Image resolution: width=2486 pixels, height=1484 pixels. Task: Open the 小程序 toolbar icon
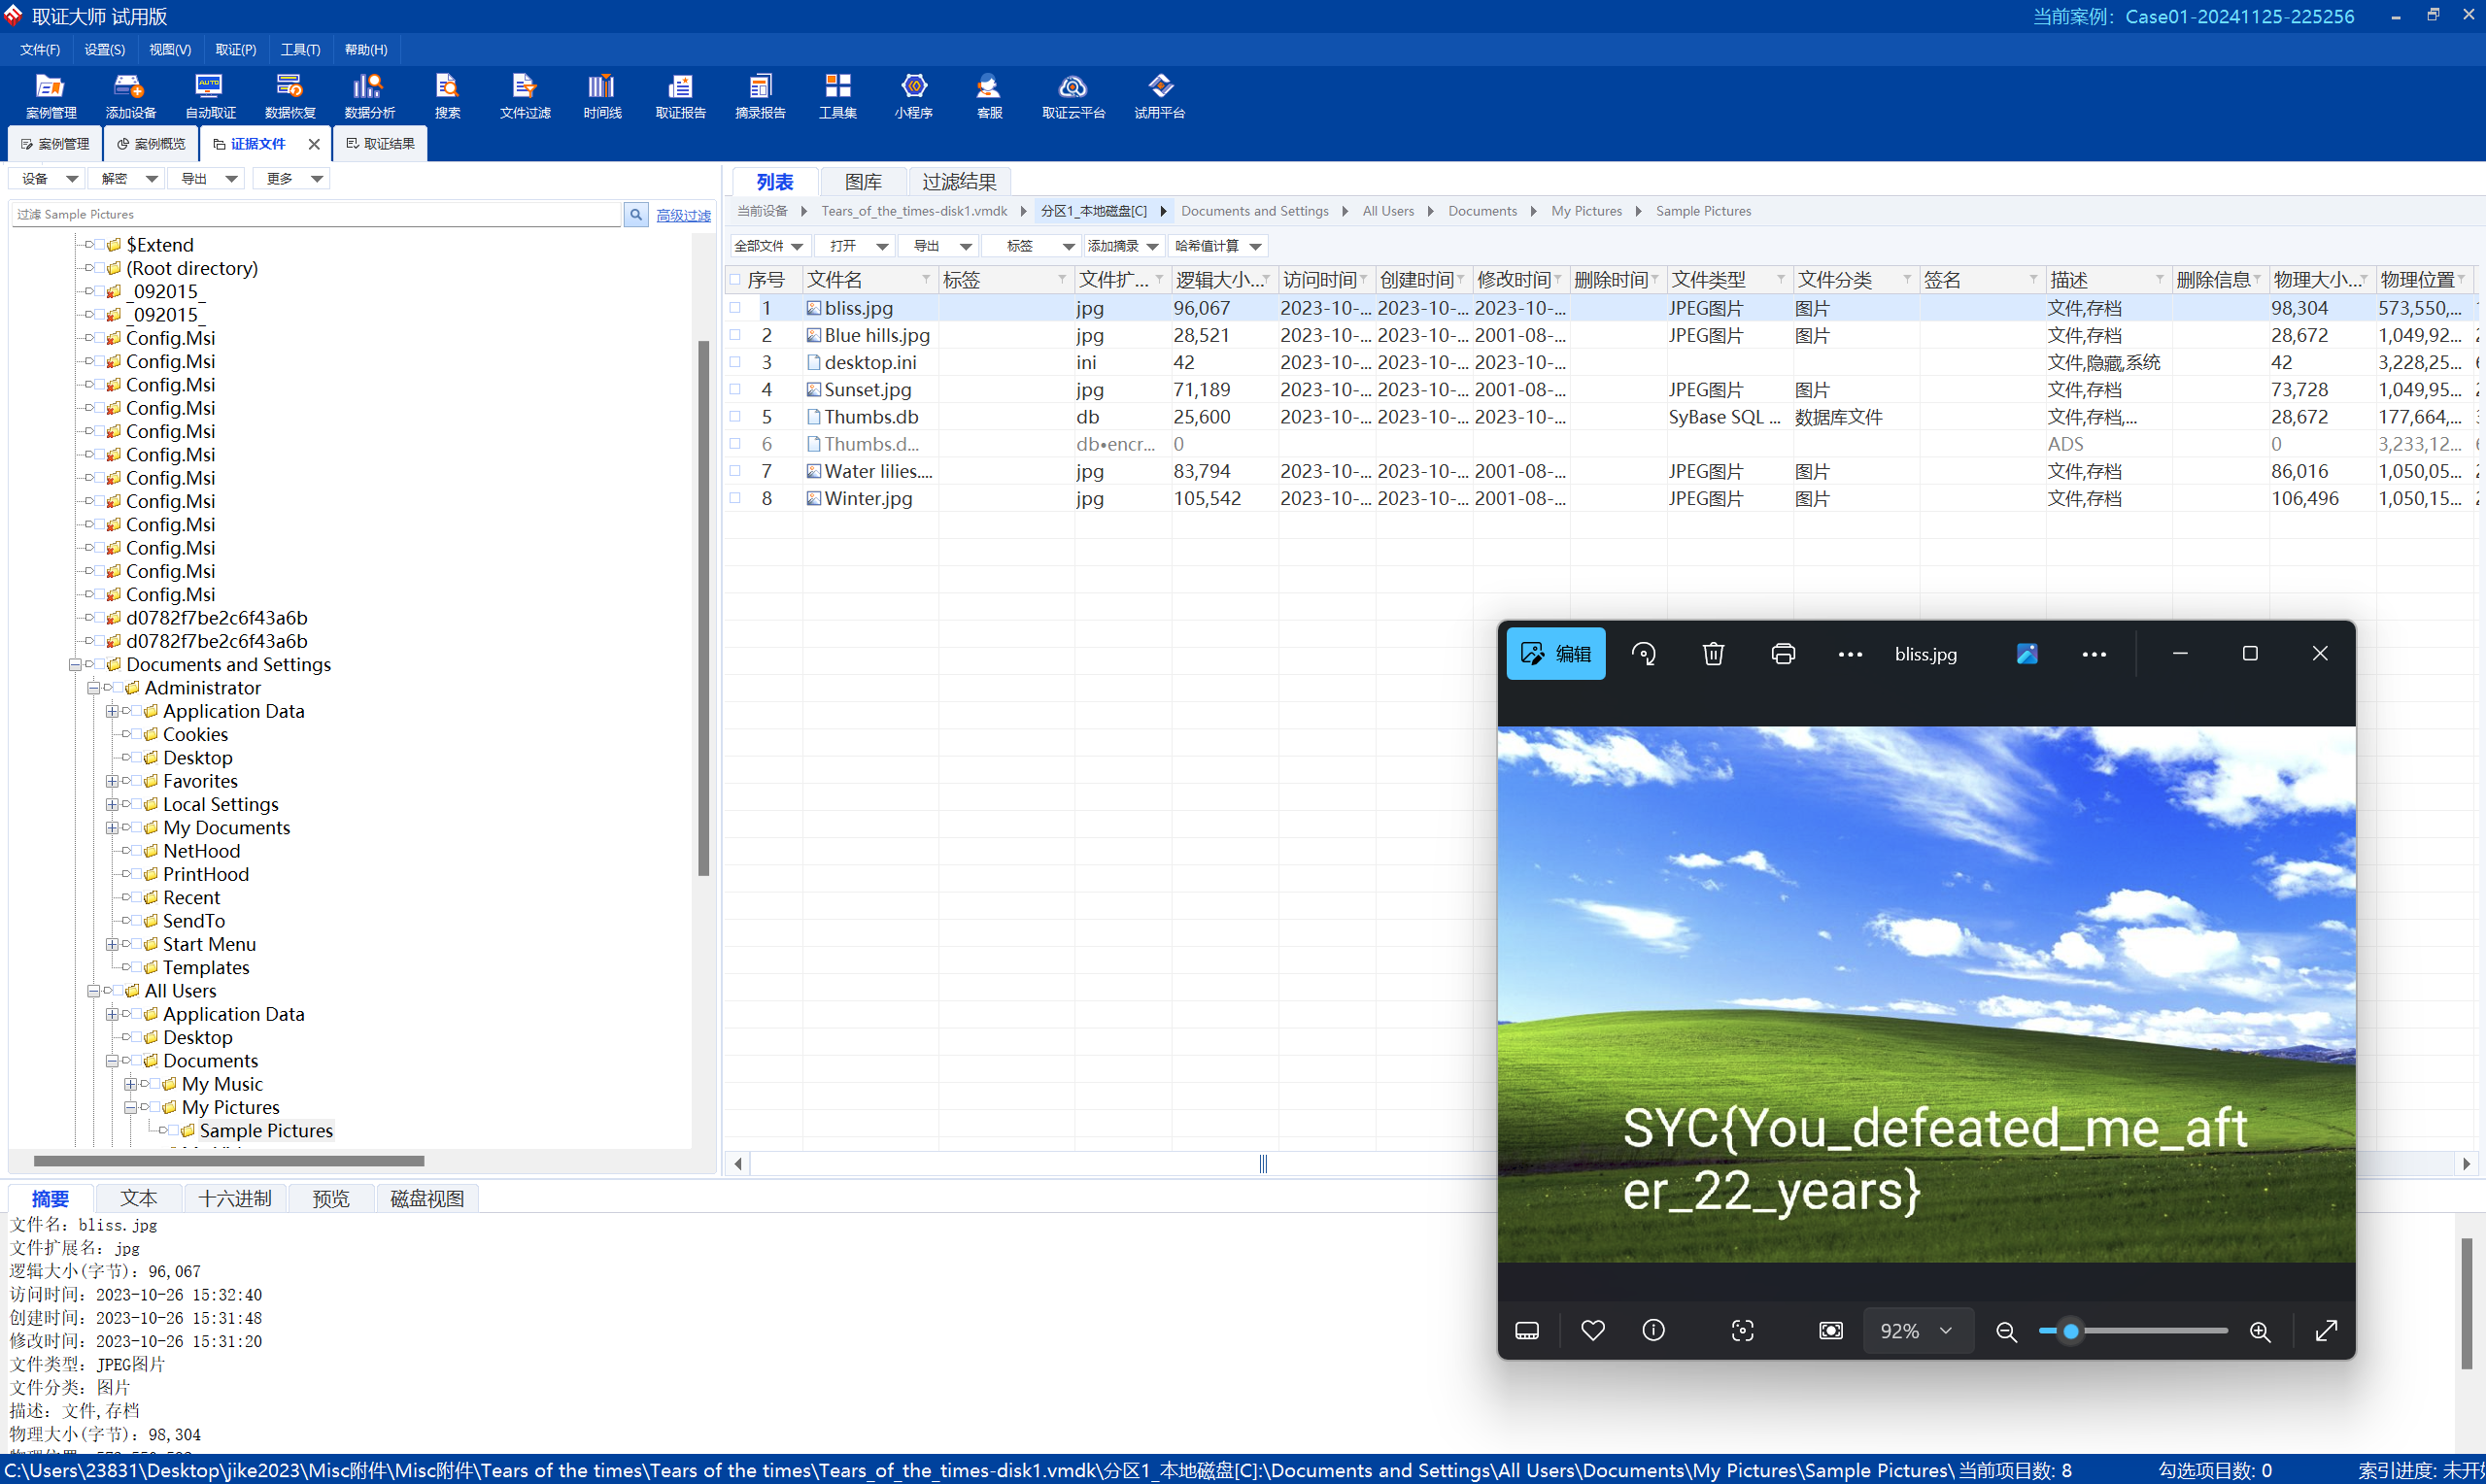(x=914, y=96)
